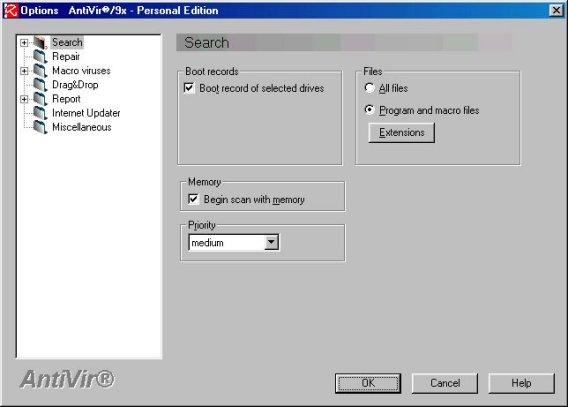The image size is (568, 407).
Task: Close the Options dialog window
Action: 556,10
